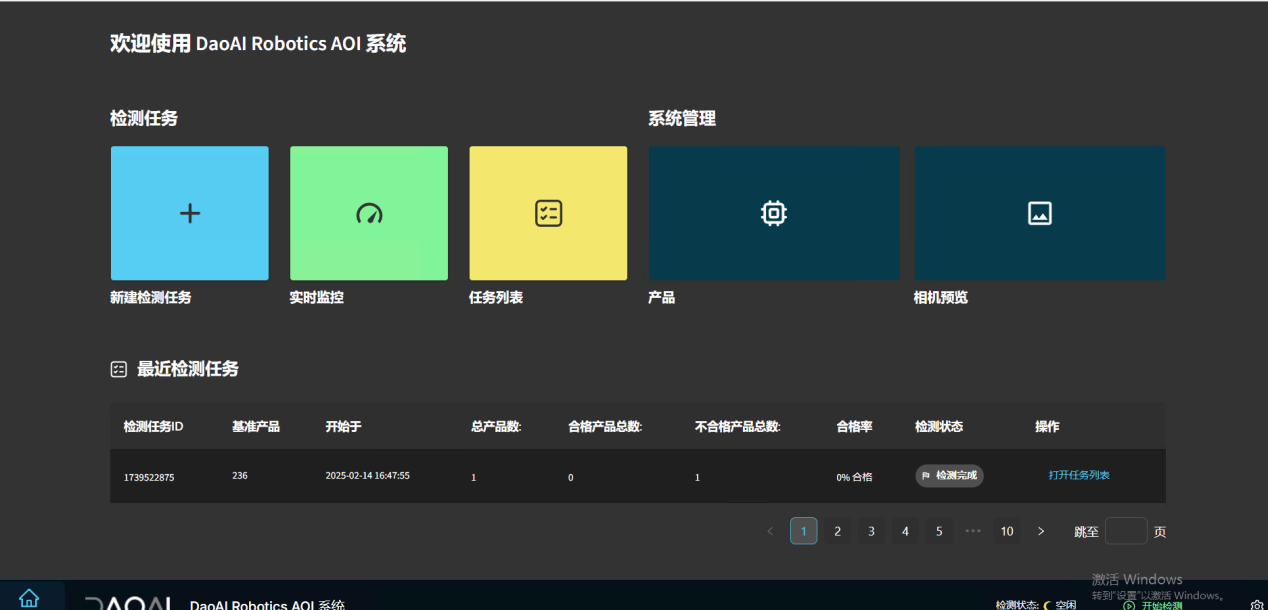This screenshot has height=610, width=1268.
Task: Go to previous page arrow in pagination
Action: 770,531
